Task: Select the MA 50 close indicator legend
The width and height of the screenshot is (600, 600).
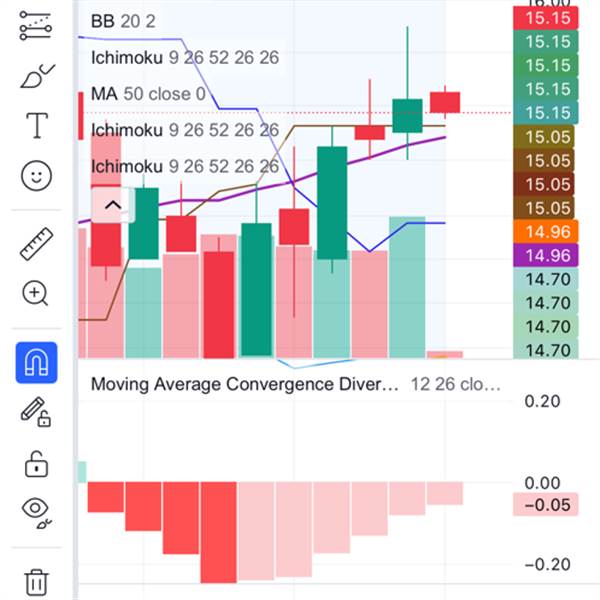Action: pos(148,94)
